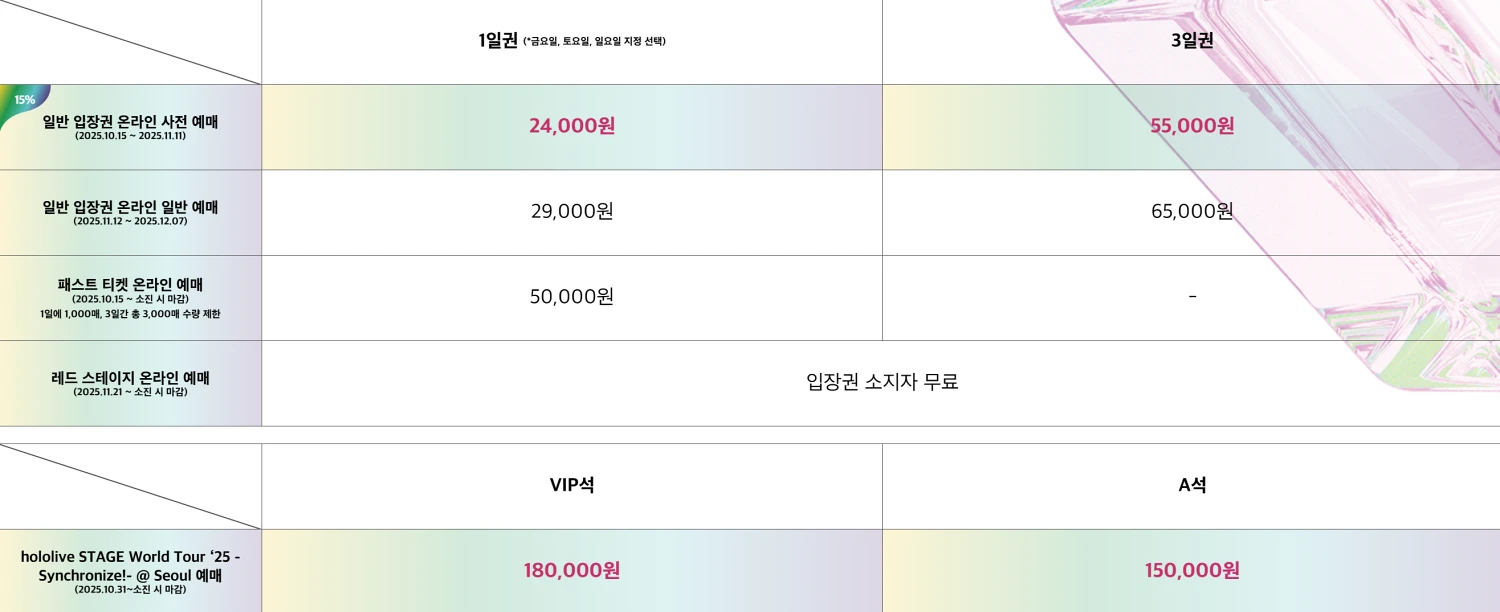Select the 65,000원 general three-day price

point(1192,211)
